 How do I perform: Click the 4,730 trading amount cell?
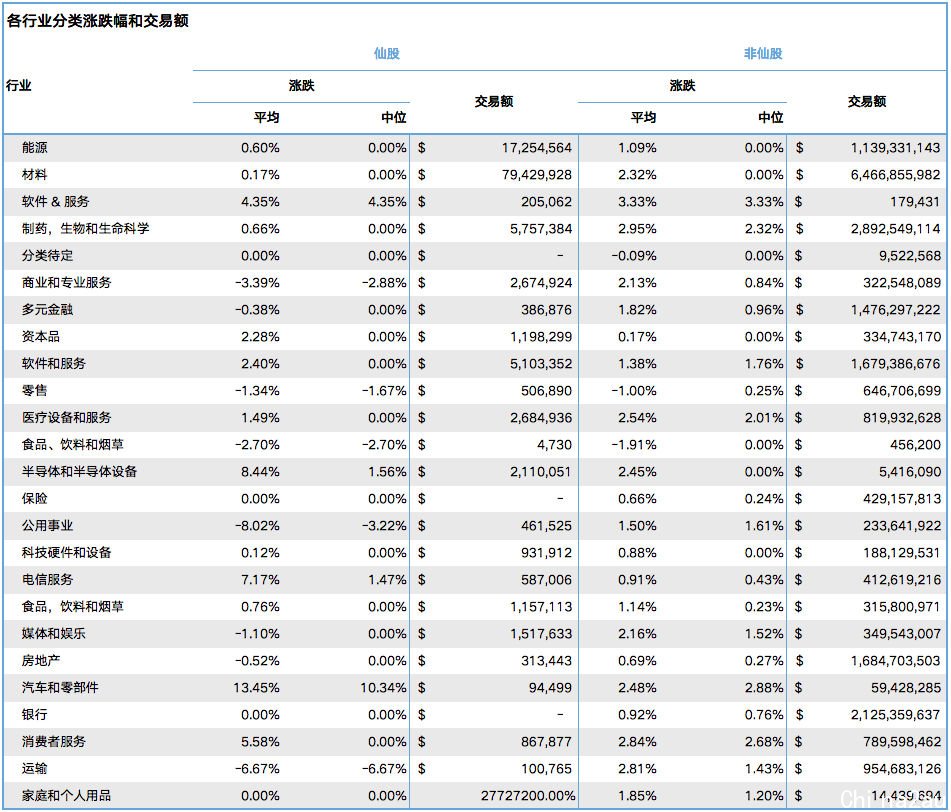[554, 445]
